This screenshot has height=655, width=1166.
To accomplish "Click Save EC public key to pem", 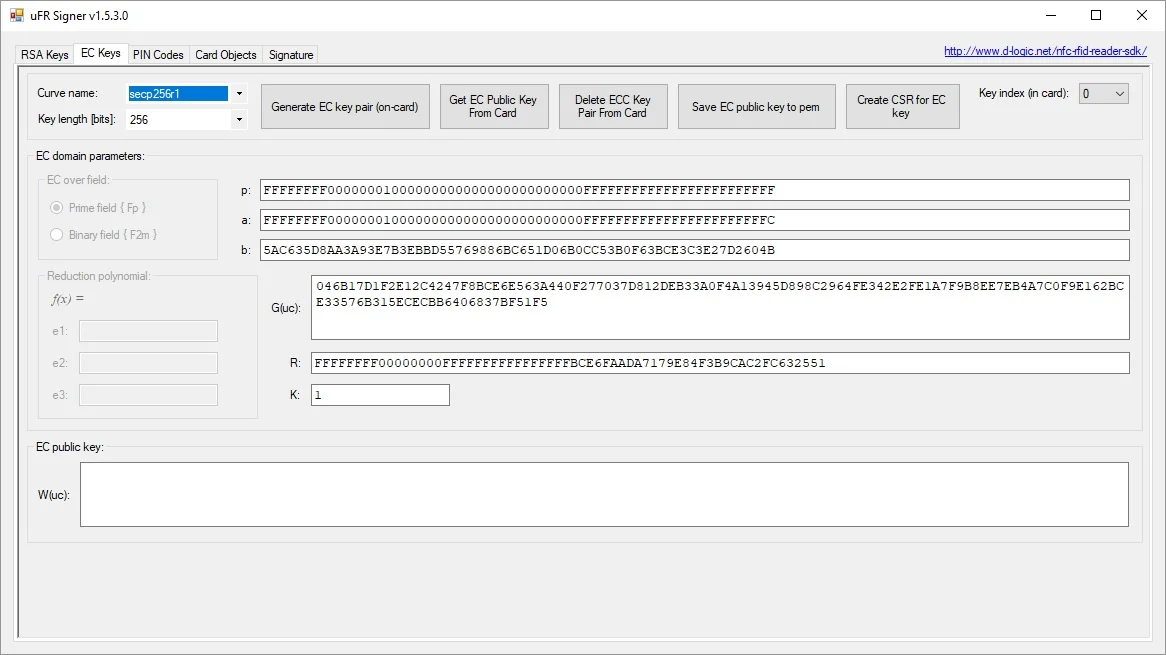I will (756, 106).
